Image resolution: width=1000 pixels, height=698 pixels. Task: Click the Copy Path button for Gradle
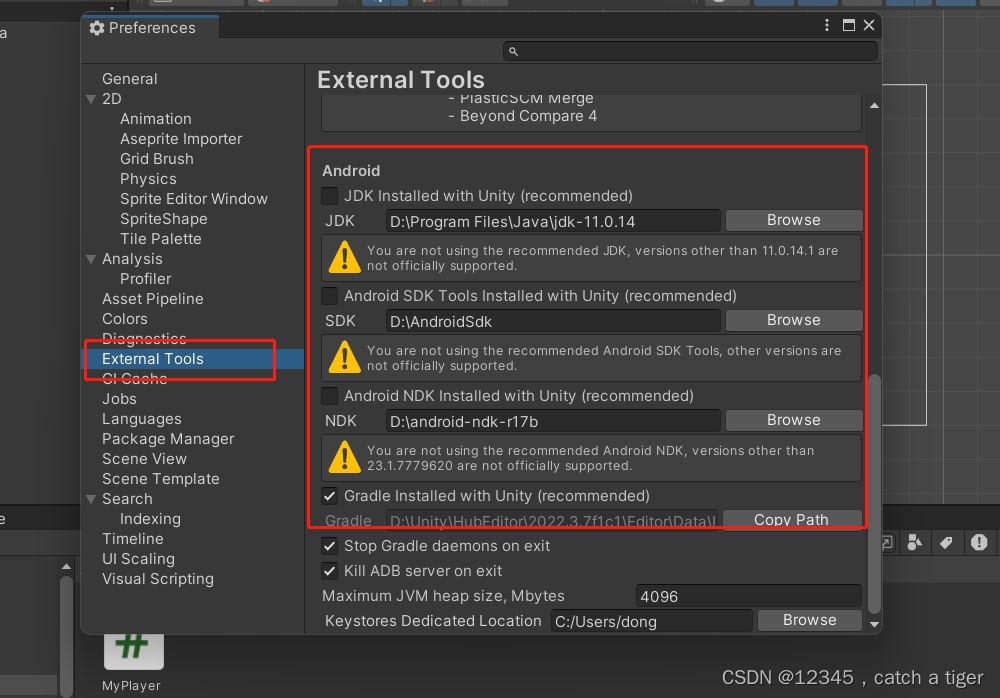click(x=791, y=519)
